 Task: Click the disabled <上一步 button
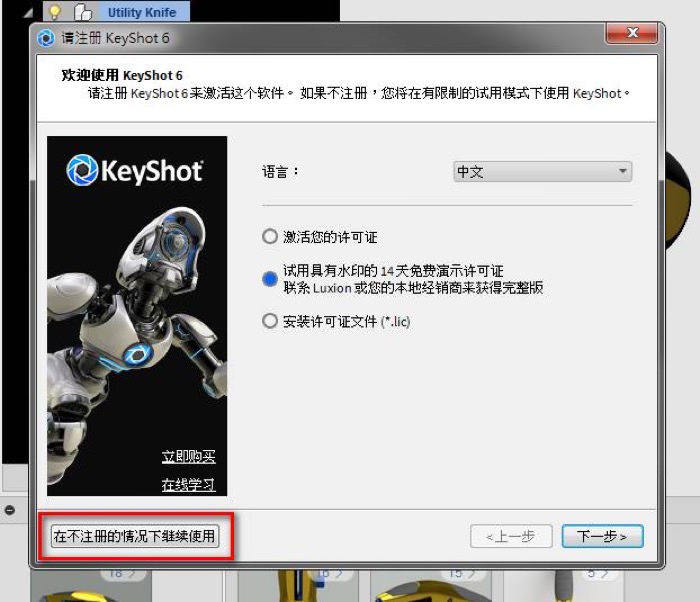point(511,536)
